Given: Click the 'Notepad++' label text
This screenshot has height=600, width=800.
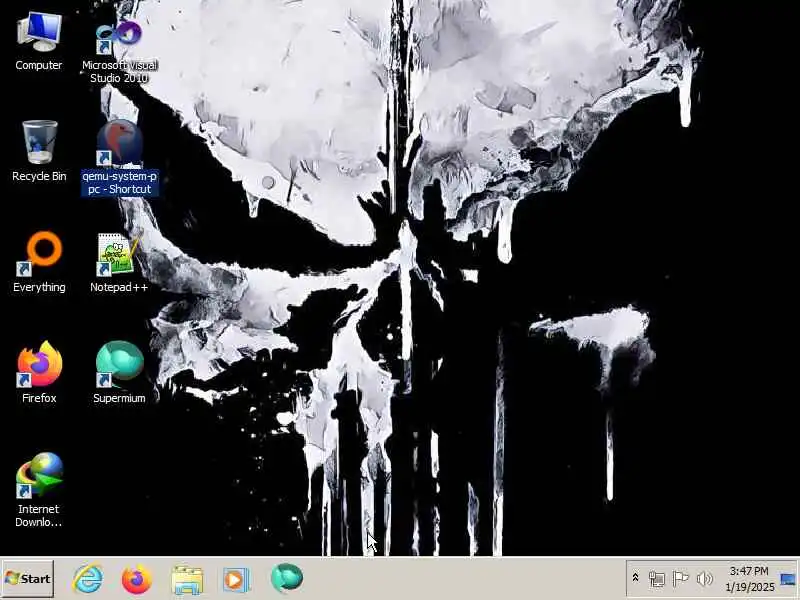Looking at the screenshot, I should (x=119, y=287).
